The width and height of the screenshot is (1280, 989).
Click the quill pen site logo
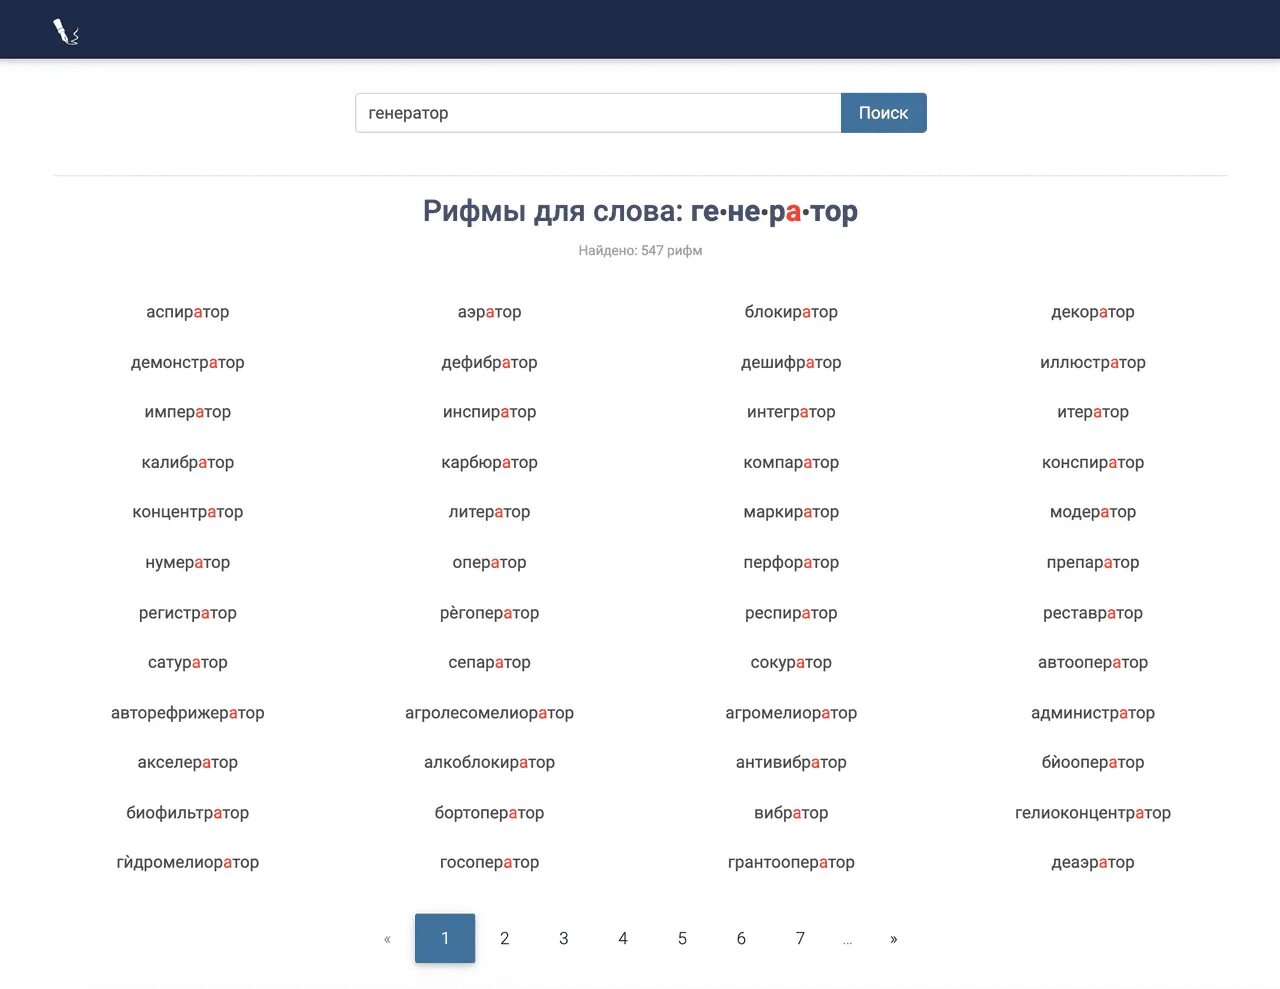tap(66, 32)
